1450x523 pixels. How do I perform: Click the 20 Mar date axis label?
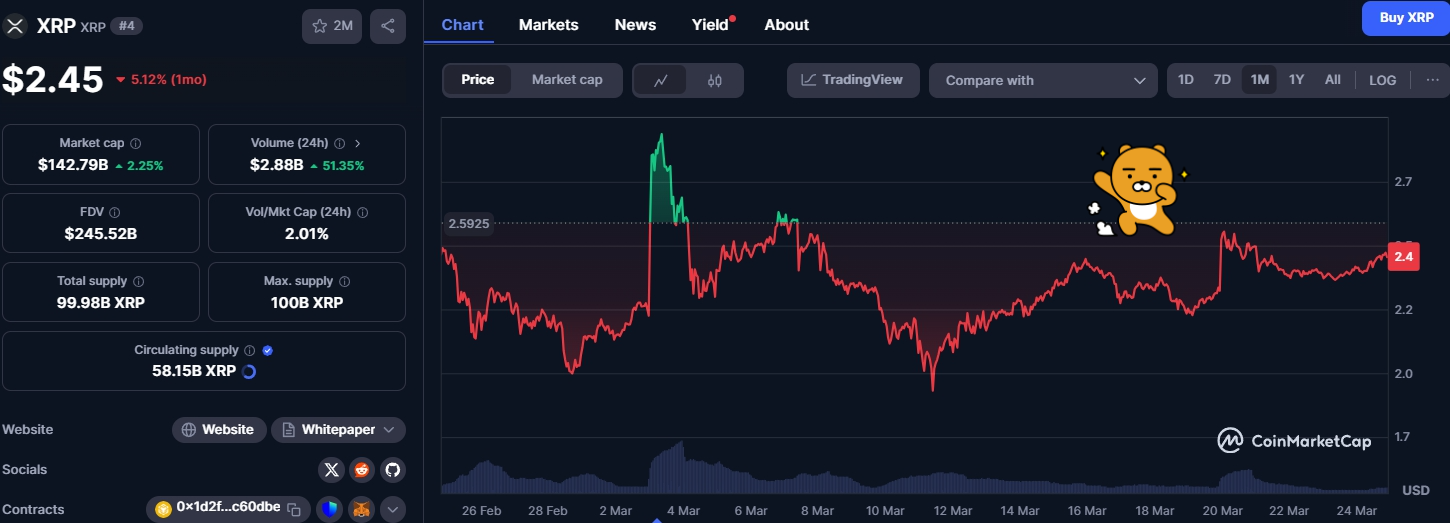(x=1222, y=510)
